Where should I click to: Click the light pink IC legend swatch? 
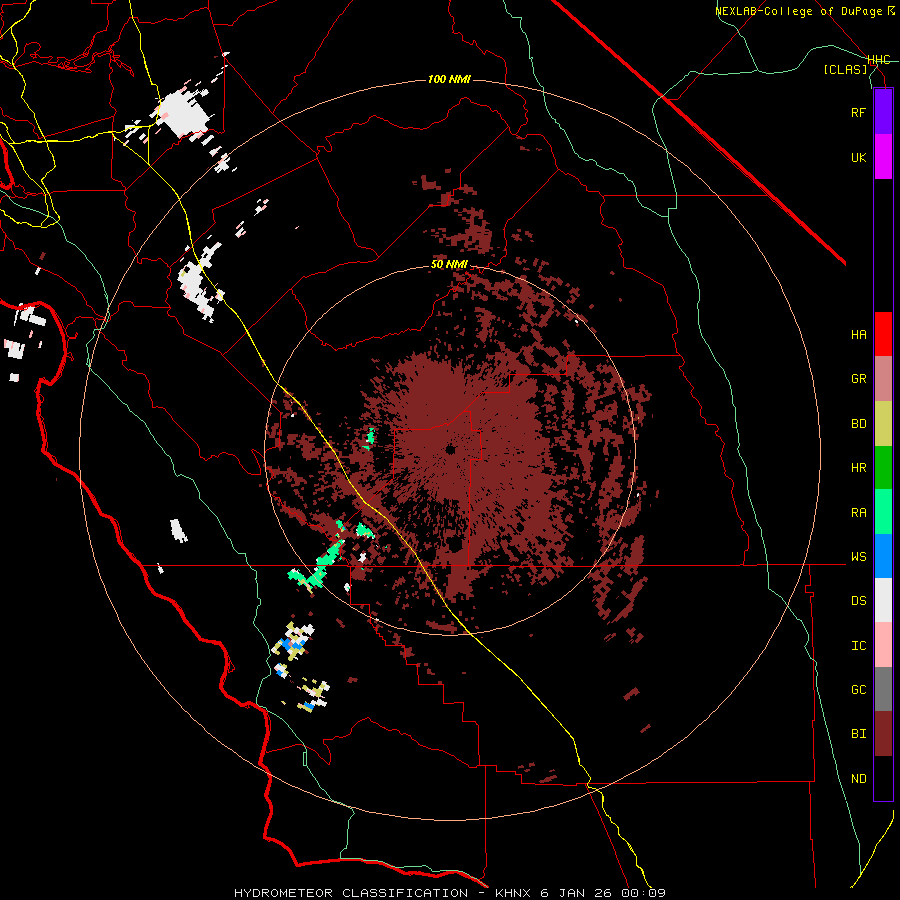point(883,645)
